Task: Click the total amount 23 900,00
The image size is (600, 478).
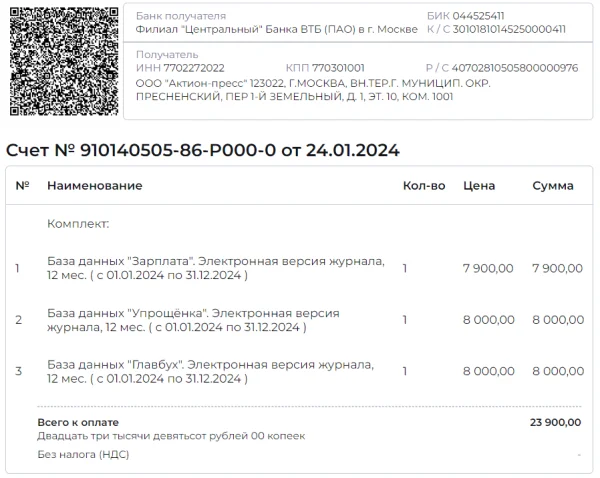Action: pyautogui.click(x=555, y=423)
